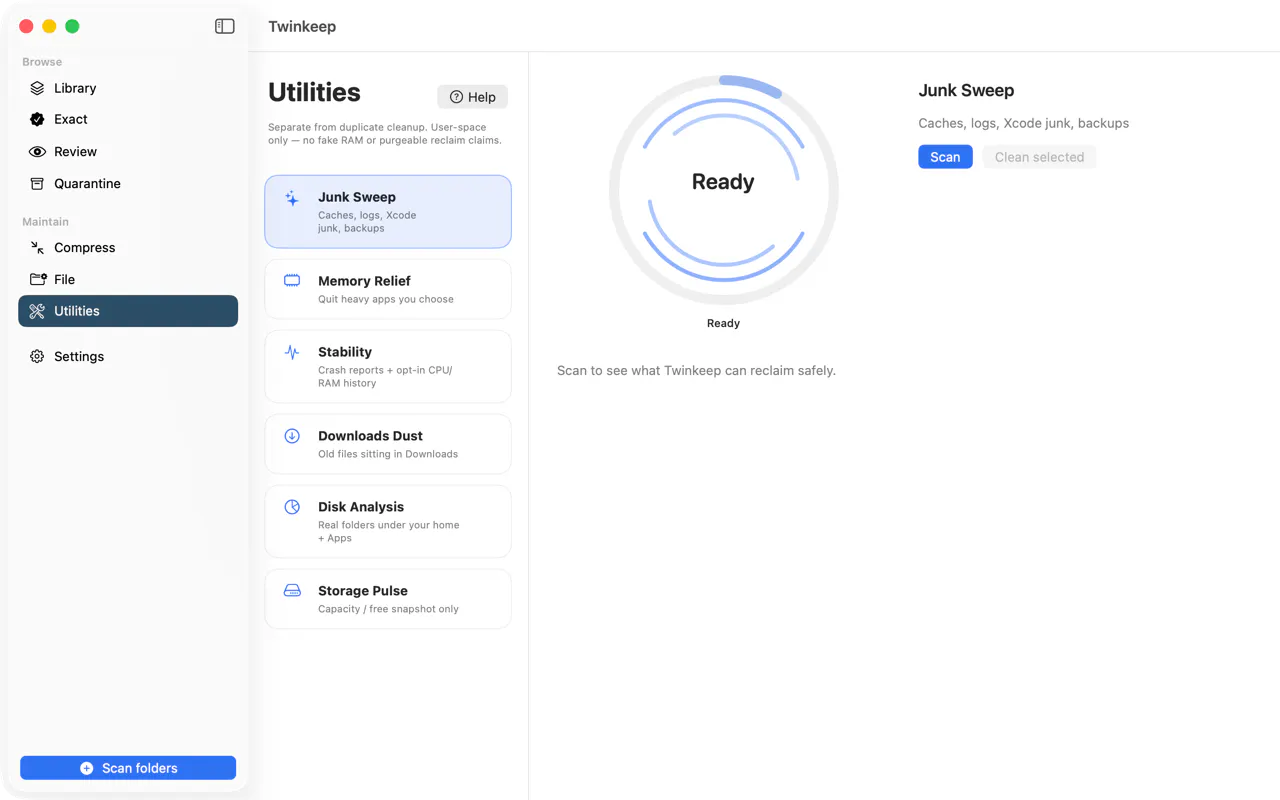This screenshot has height=800, width=1280.
Task: Click the Clean selected button
Action: (1039, 157)
